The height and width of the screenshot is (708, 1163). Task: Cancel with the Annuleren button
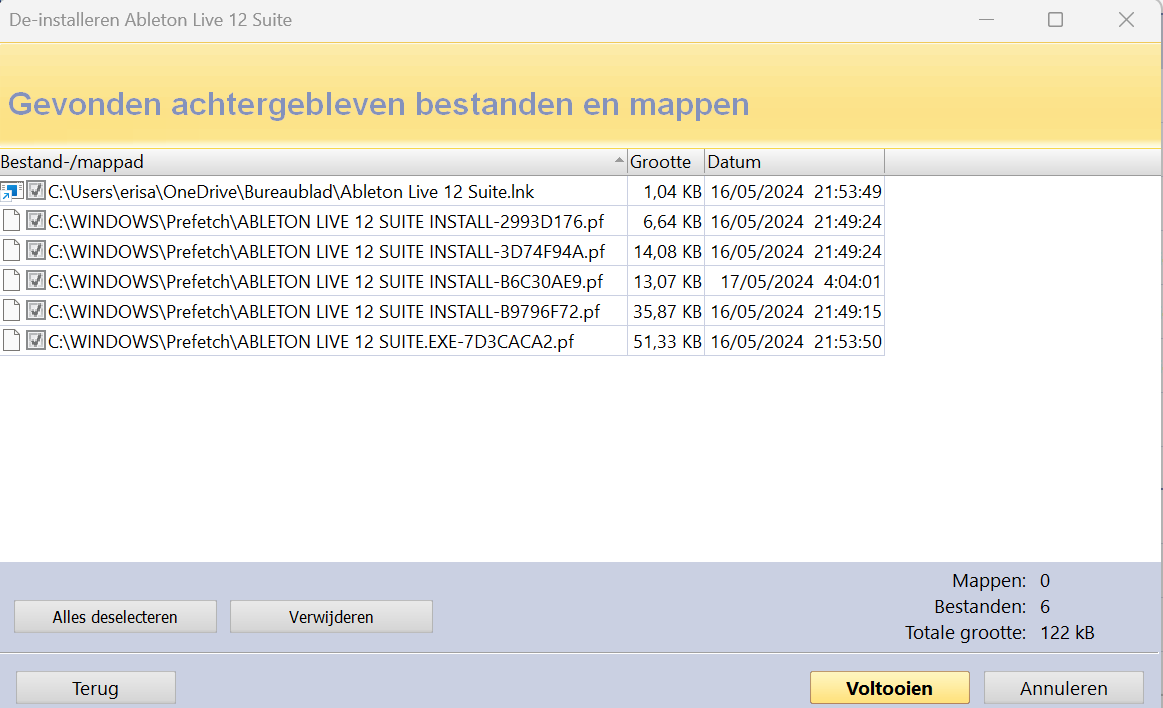click(1064, 688)
